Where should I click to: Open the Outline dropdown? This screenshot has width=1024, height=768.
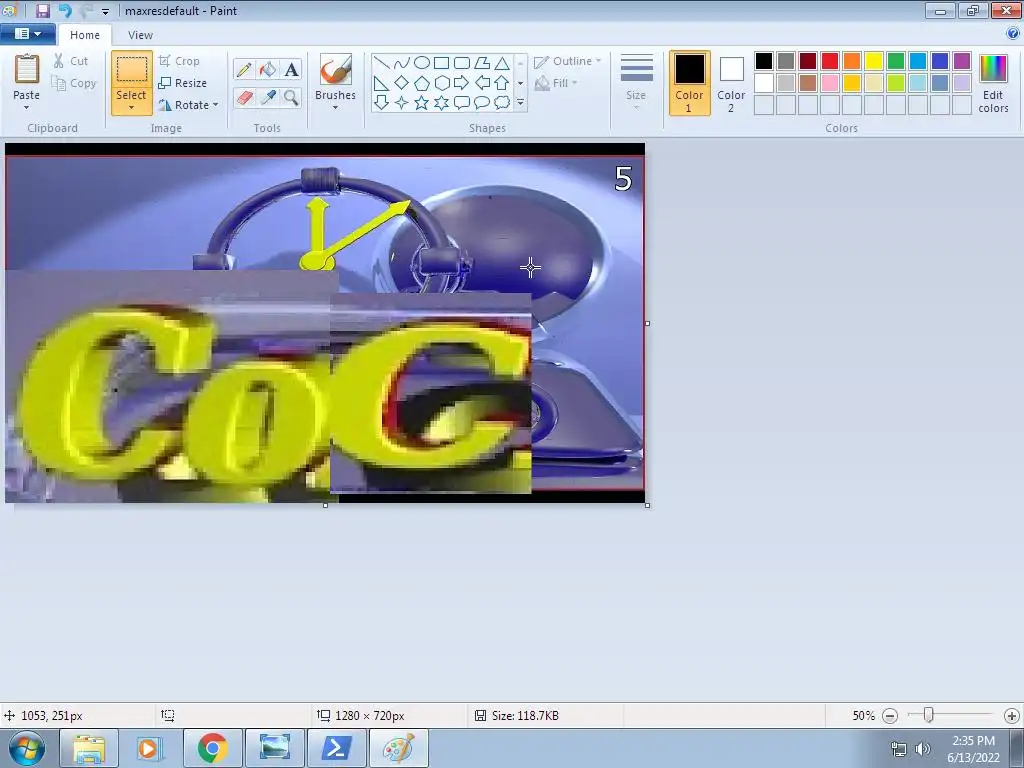point(567,61)
